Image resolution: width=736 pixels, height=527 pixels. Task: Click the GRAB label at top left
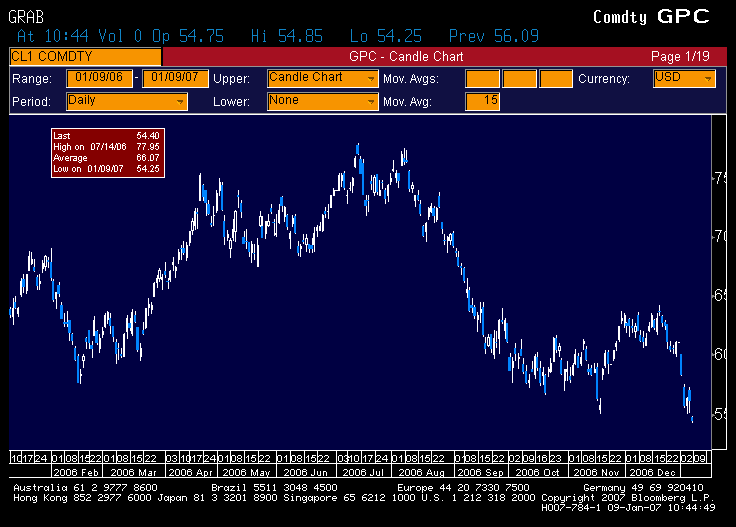tap(26, 16)
